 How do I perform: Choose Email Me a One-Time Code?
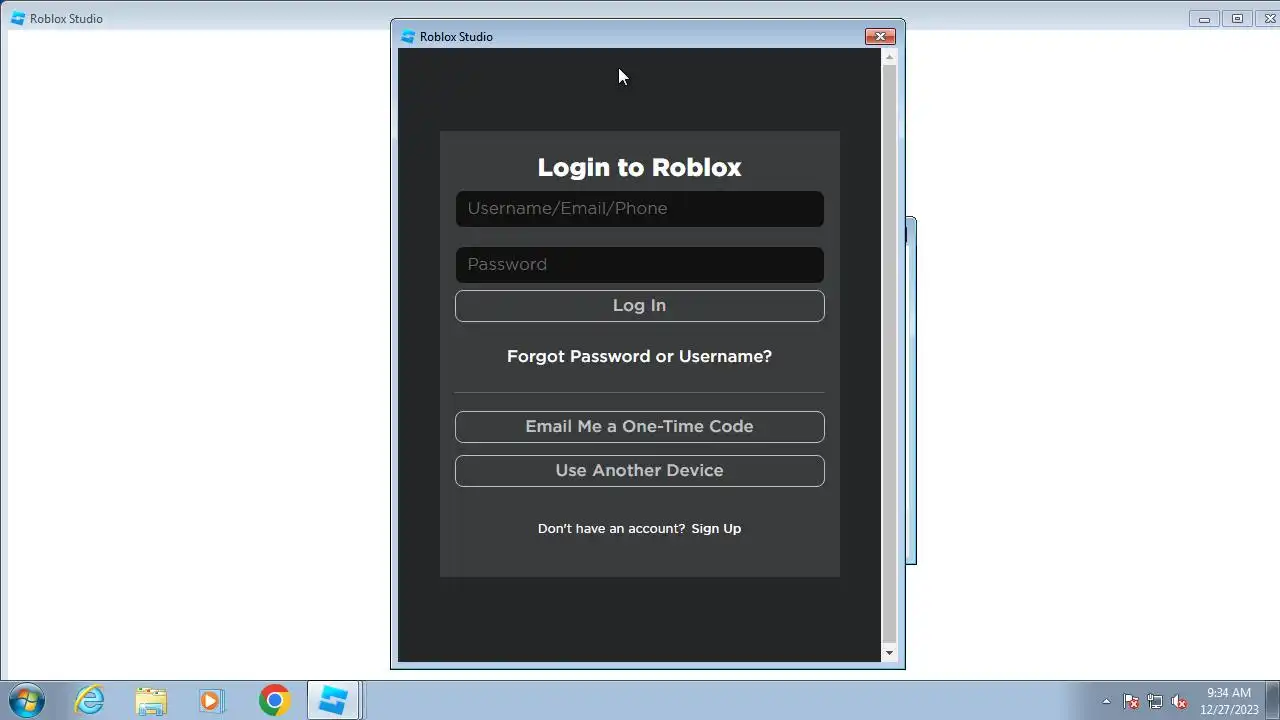pyautogui.click(x=639, y=427)
